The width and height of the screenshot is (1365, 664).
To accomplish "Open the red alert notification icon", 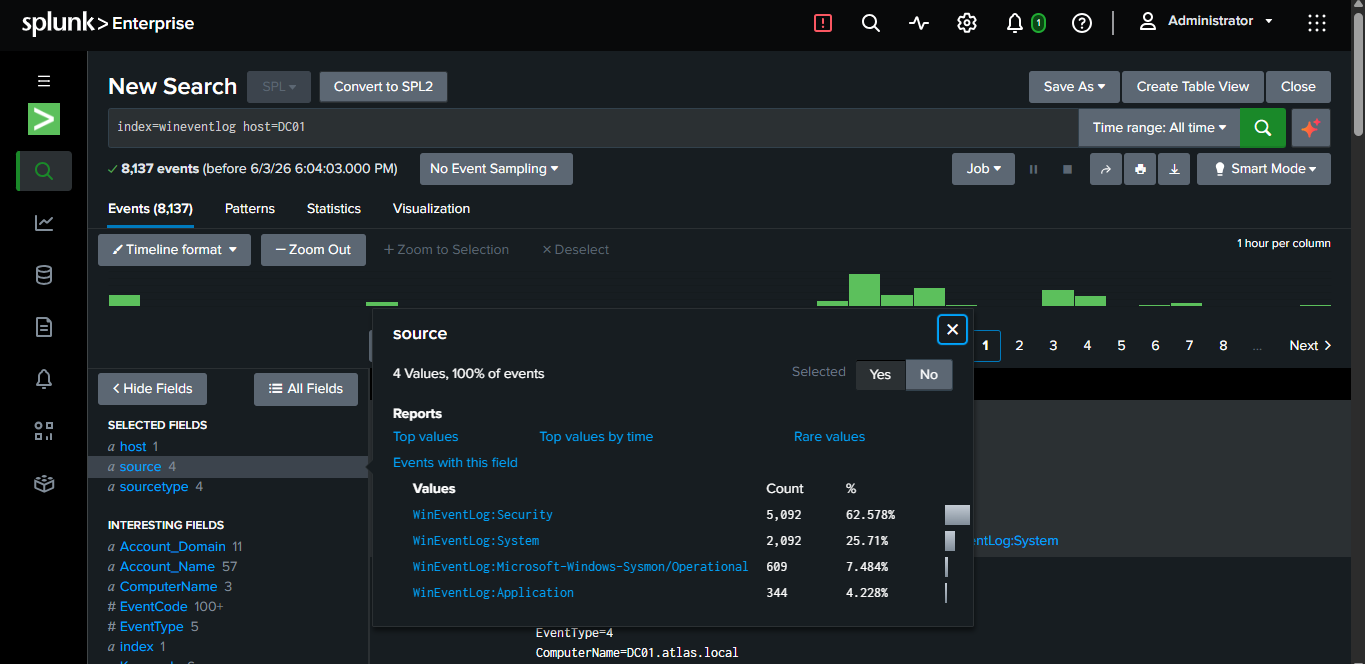I will coord(823,23).
